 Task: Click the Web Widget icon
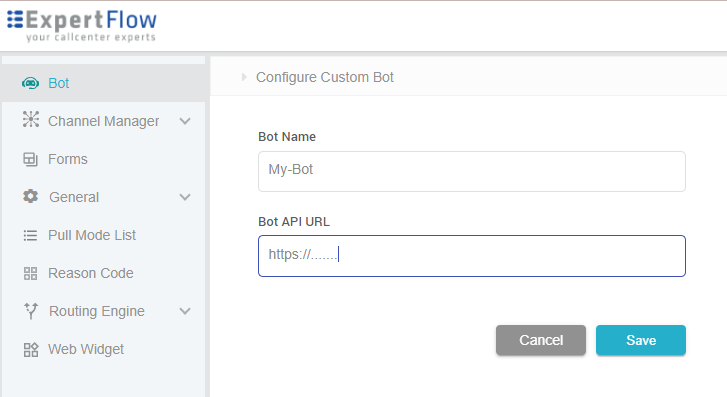point(31,349)
